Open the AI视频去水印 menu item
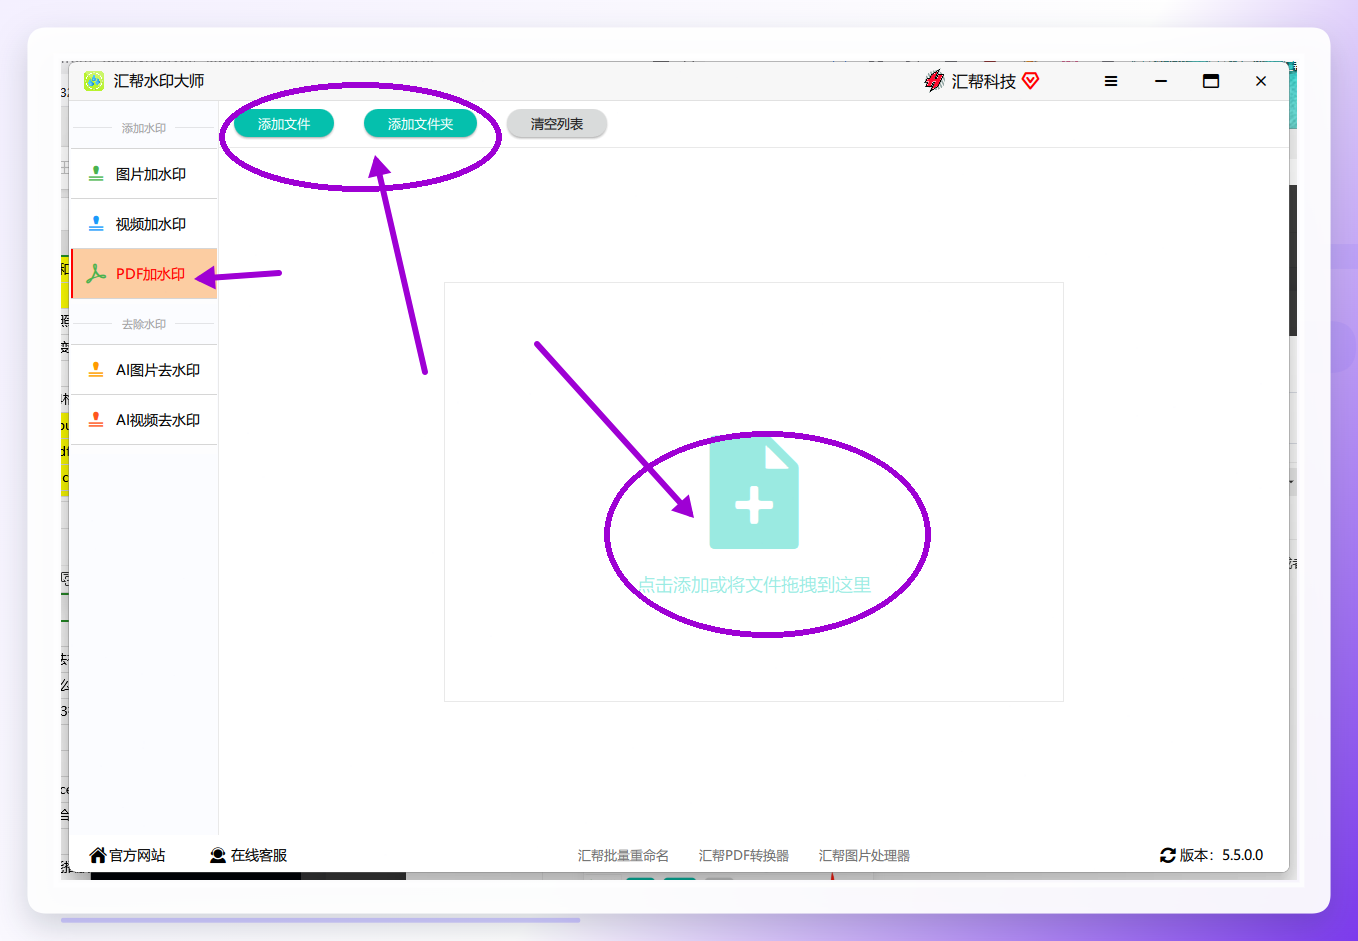The width and height of the screenshot is (1358, 941). point(144,420)
